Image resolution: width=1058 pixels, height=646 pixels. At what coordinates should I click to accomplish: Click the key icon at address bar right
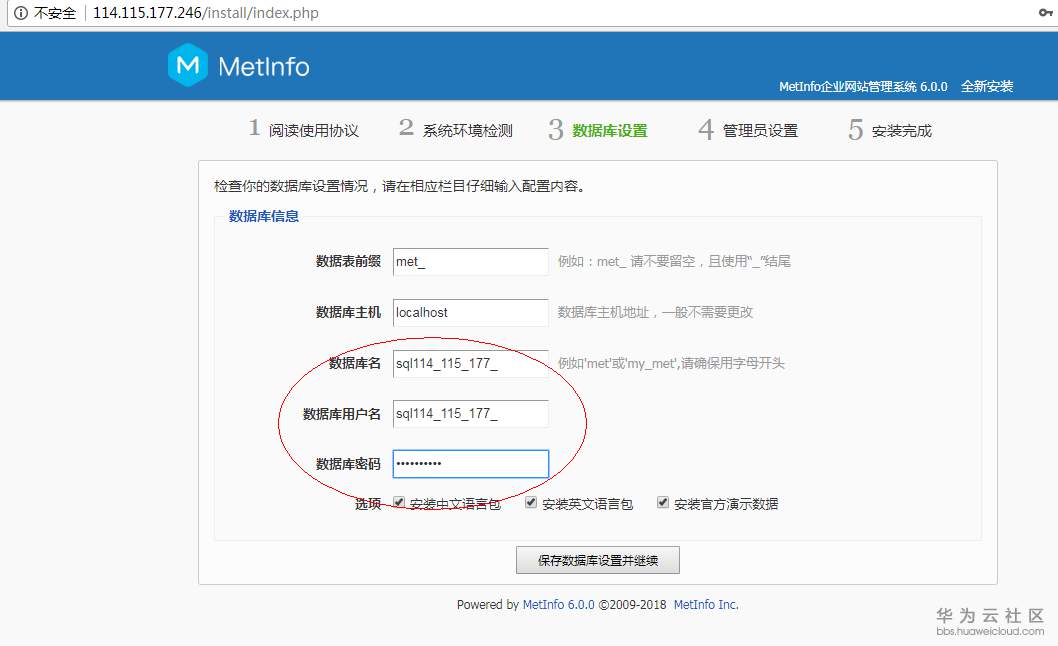tap(1047, 13)
